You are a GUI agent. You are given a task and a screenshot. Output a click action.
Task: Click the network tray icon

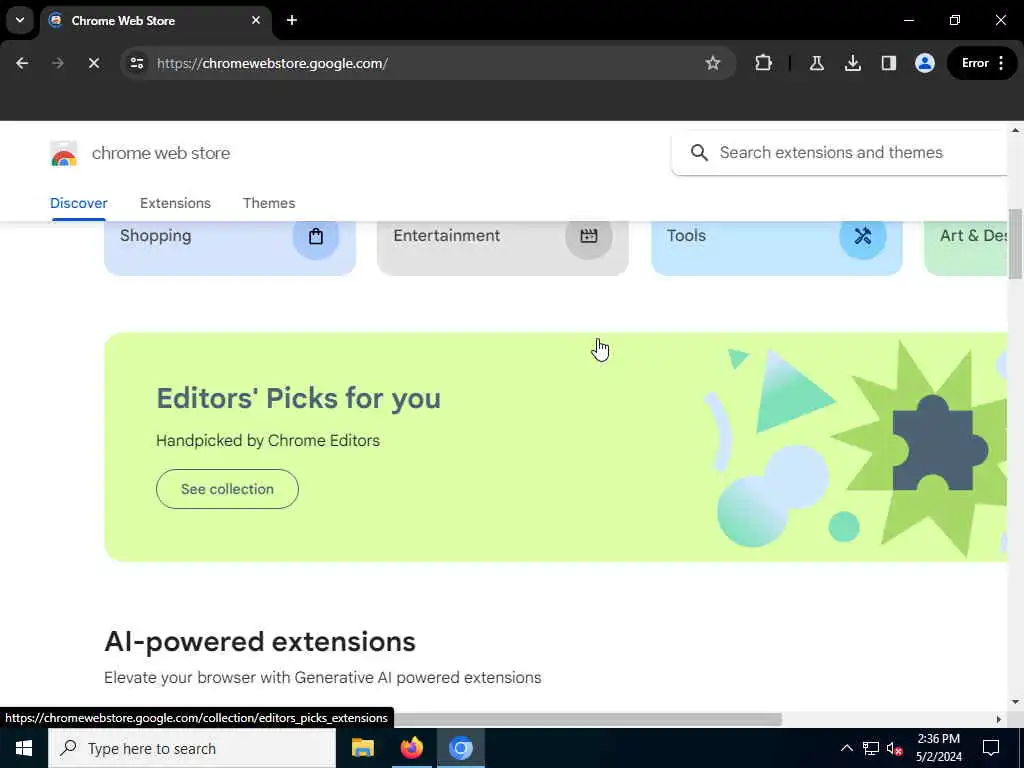pos(871,748)
